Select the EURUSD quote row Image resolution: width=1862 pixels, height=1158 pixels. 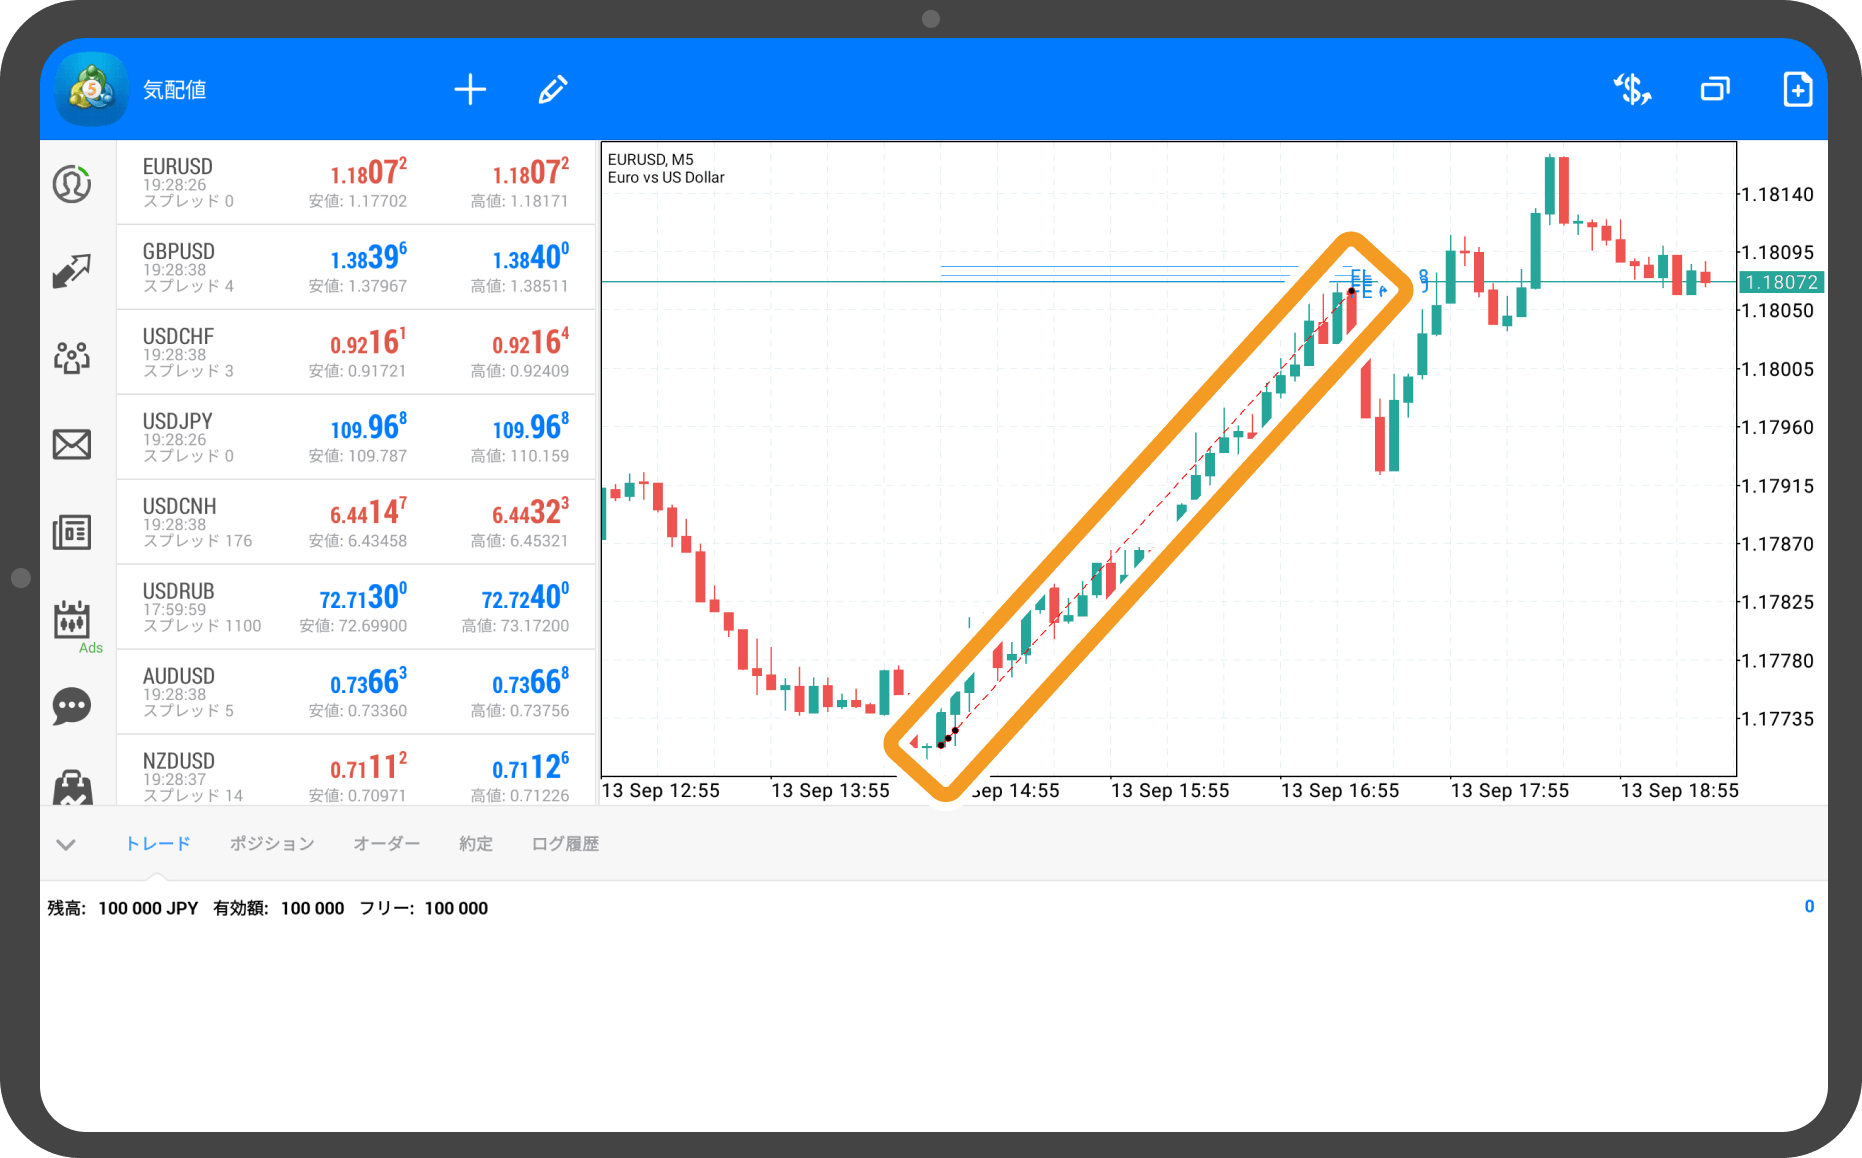(356, 183)
